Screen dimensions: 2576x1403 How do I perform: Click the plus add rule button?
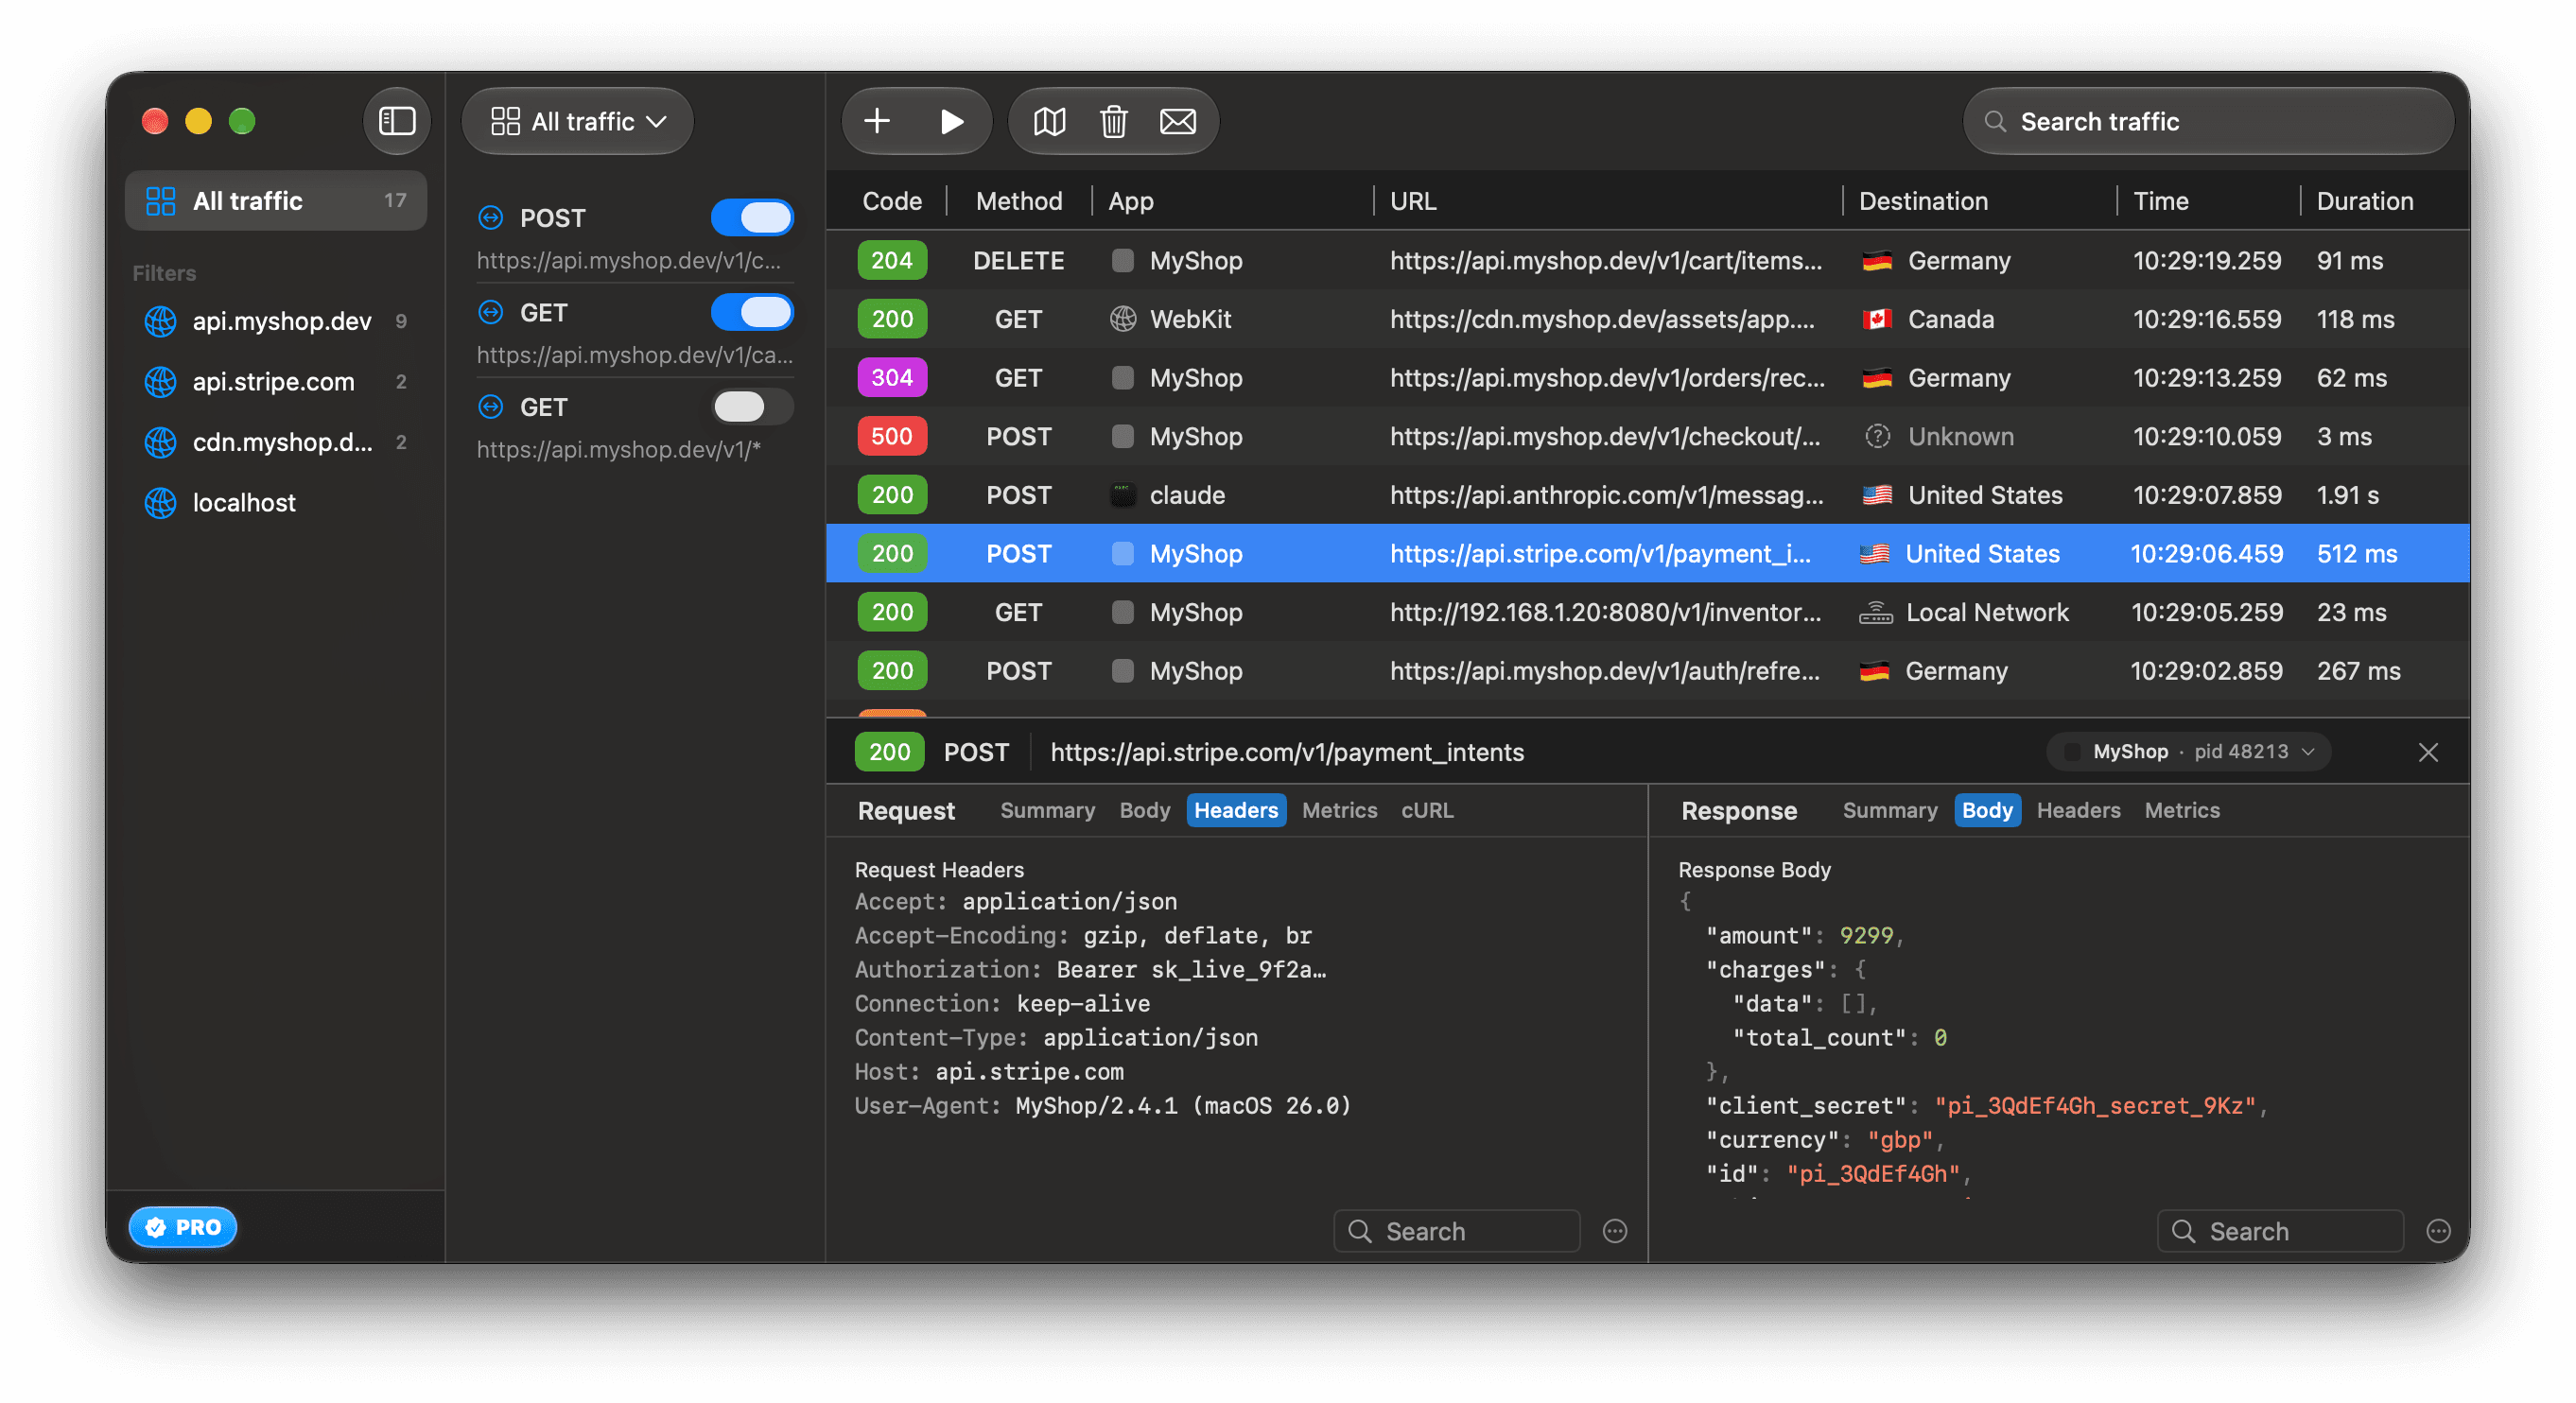click(x=877, y=121)
